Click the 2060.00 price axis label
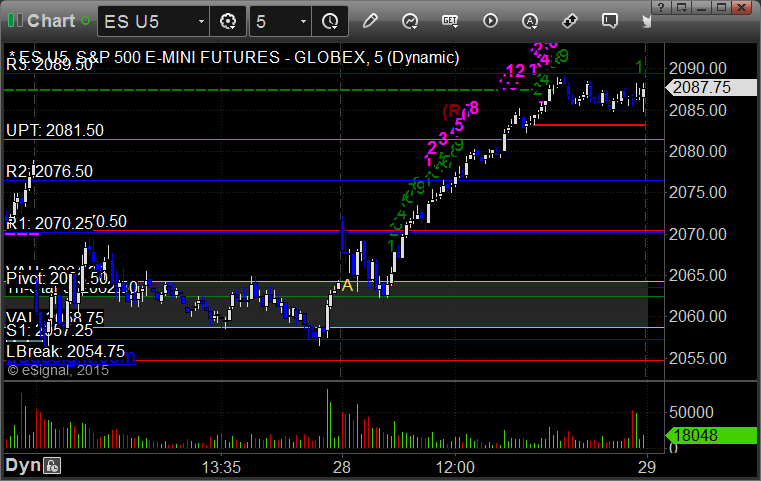The image size is (761, 481). coord(697,316)
